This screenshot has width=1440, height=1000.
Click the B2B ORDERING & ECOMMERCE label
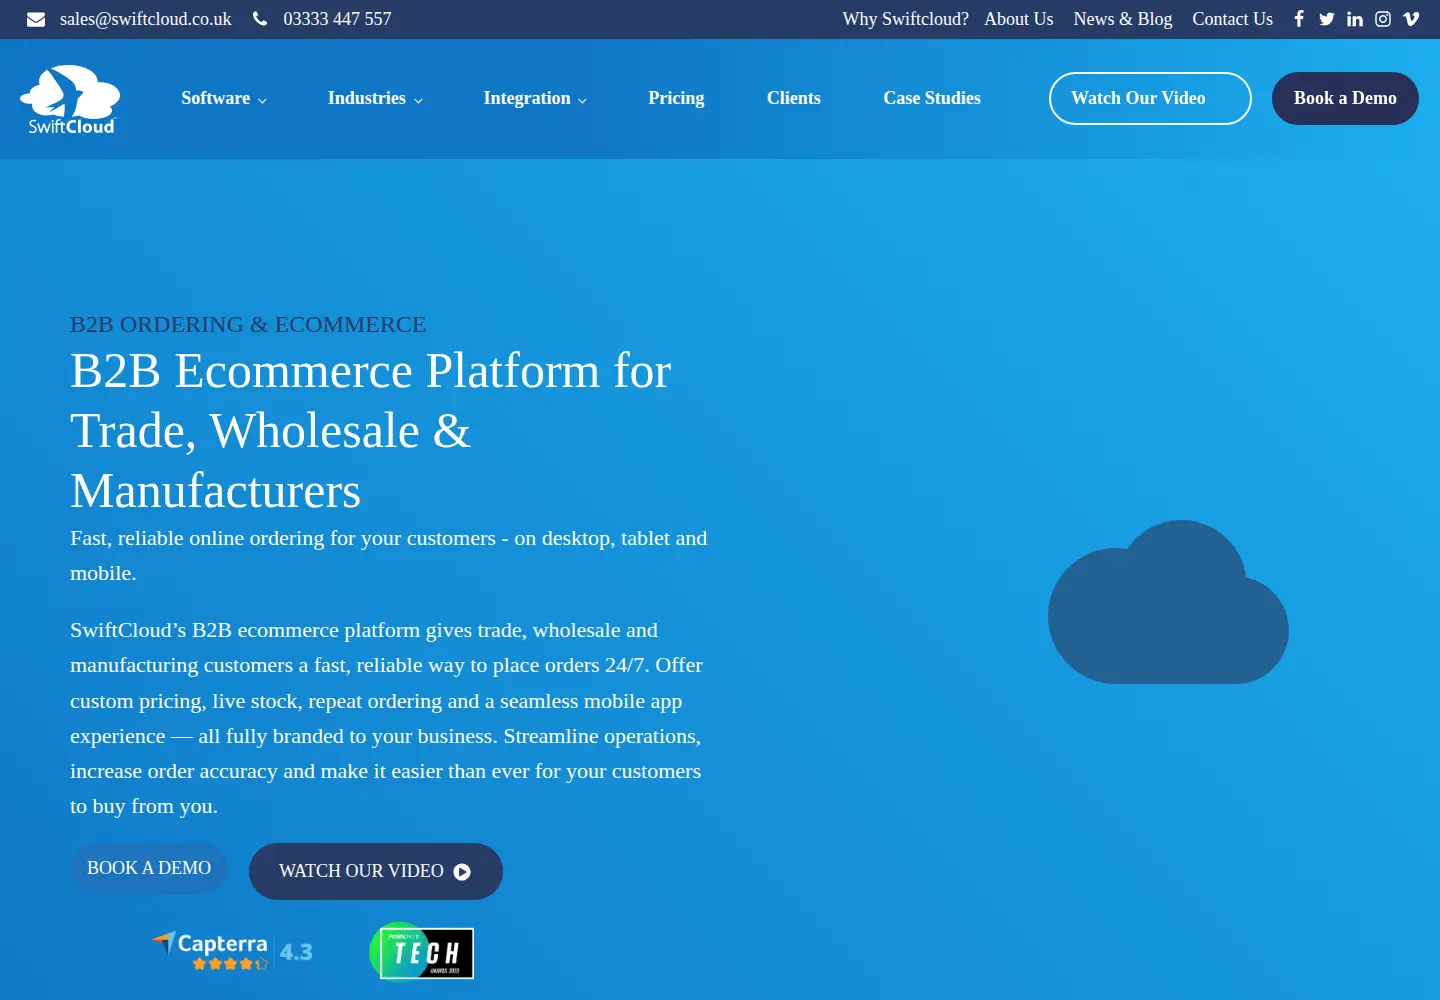coord(248,324)
